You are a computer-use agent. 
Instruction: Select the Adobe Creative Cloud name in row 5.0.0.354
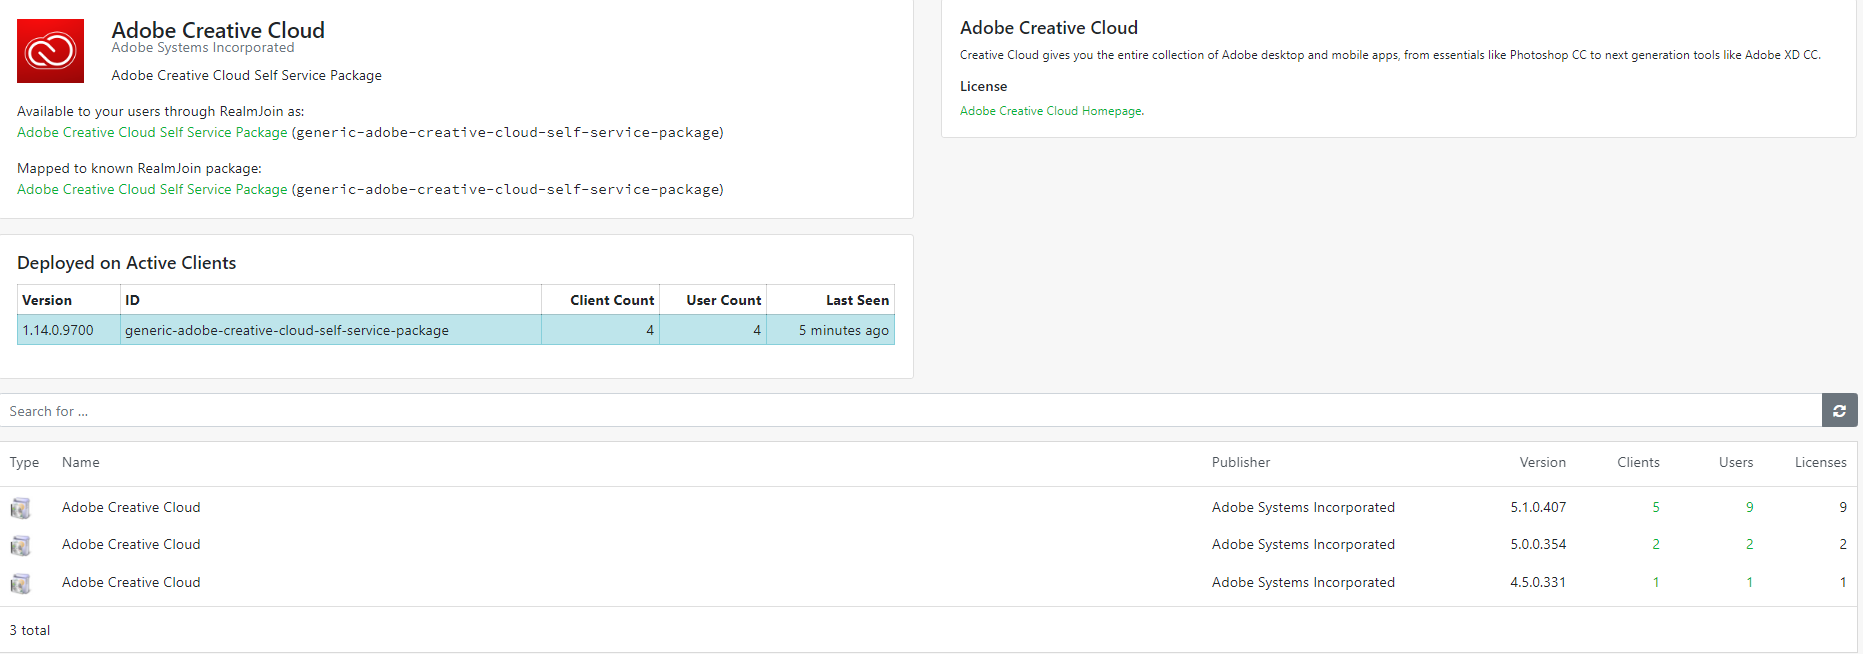131,544
